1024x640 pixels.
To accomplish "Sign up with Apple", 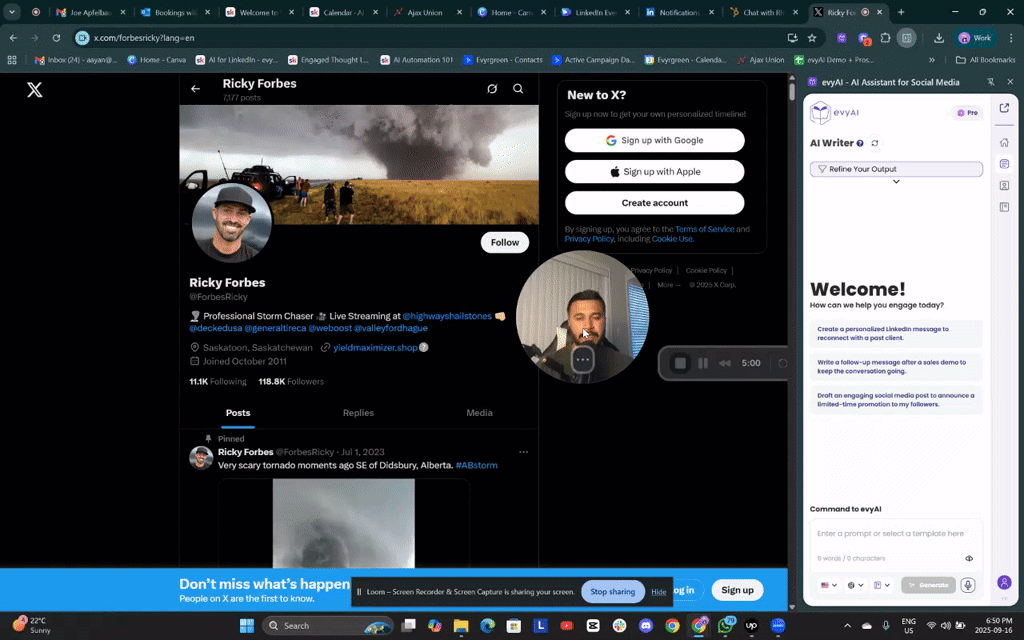I will (654, 172).
